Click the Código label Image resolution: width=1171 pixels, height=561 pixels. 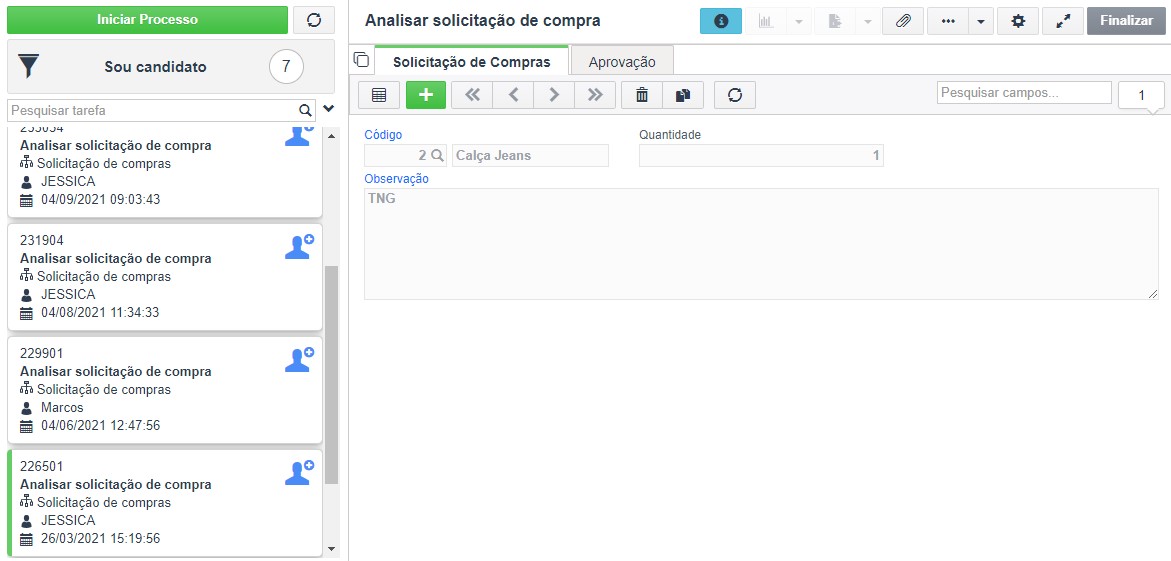coord(383,135)
